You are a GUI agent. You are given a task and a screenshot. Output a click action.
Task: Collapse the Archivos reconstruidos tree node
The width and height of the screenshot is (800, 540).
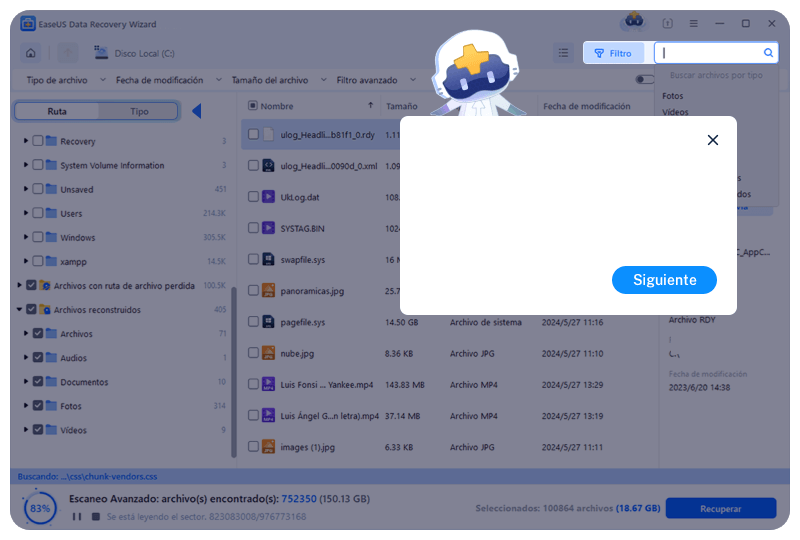pyautogui.click(x=19, y=310)
